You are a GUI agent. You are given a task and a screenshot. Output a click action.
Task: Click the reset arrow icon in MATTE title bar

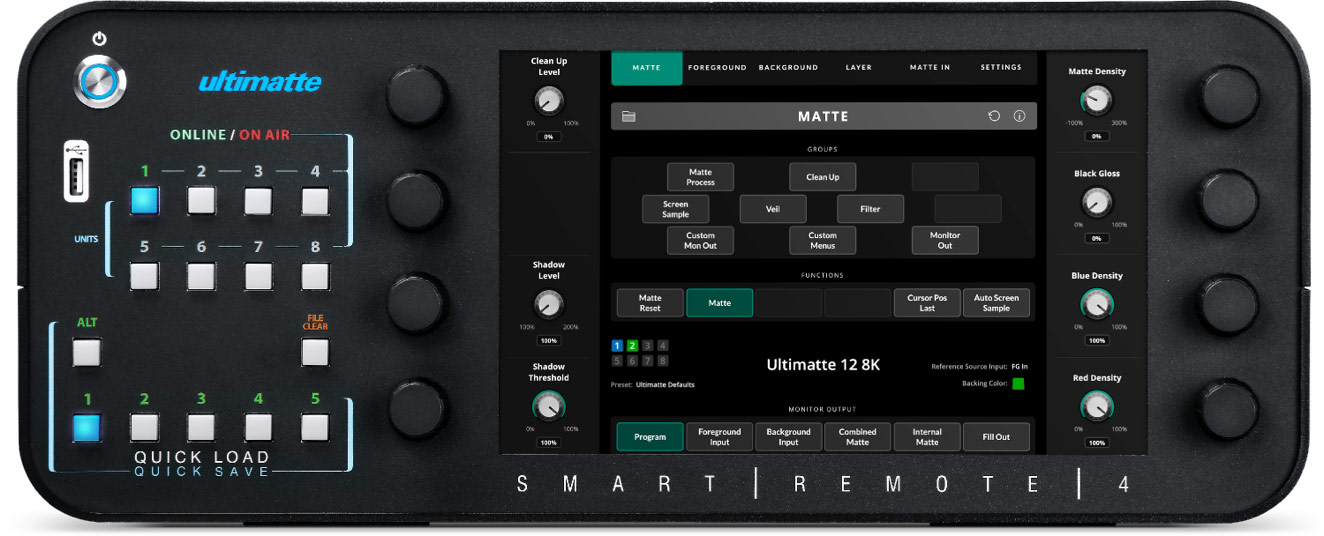[x=994, y=116]
